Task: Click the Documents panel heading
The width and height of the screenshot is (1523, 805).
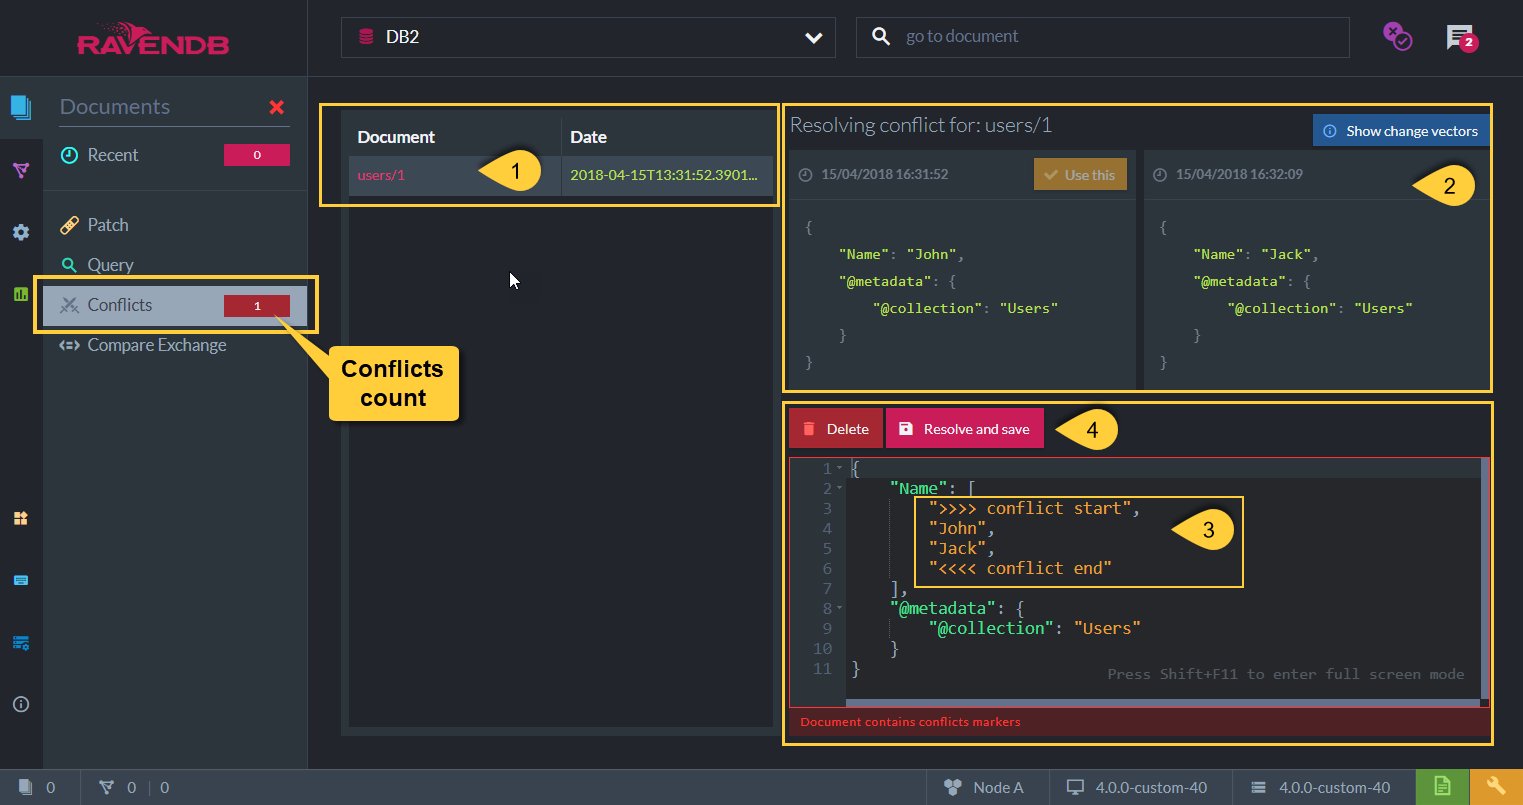Action: (x=115, y=107)
